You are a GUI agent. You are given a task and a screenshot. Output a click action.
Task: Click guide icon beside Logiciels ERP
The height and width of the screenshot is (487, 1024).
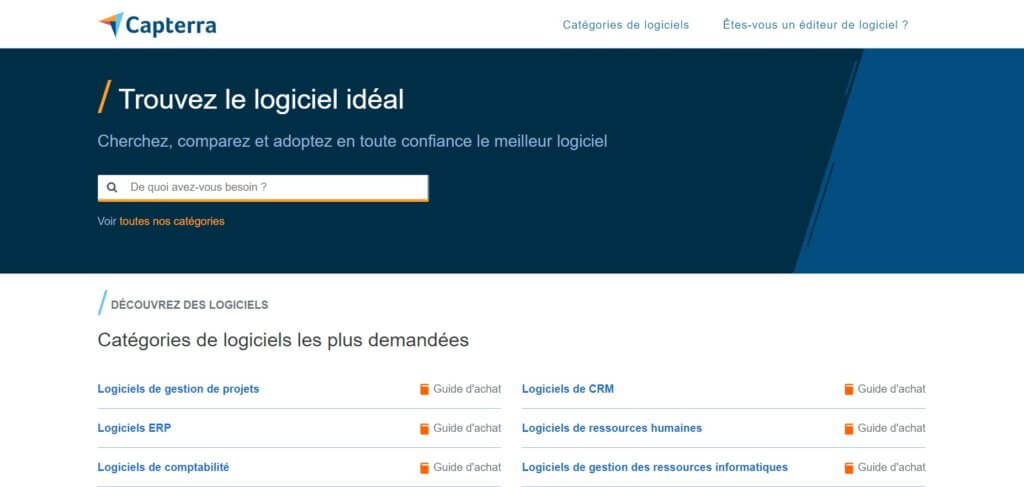424,428
